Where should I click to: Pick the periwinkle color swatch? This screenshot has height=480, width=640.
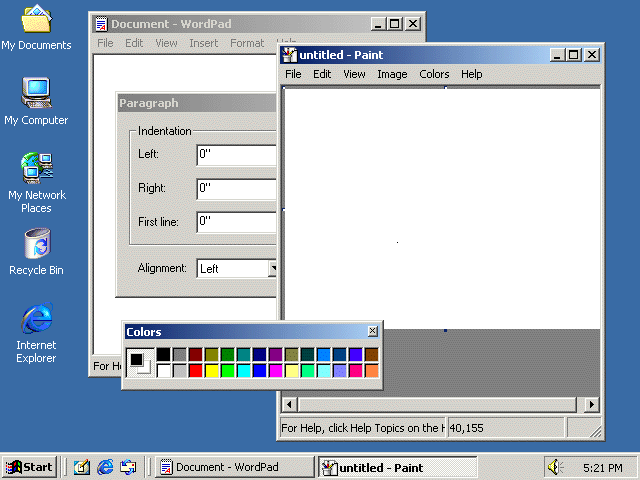coord(340,371)
